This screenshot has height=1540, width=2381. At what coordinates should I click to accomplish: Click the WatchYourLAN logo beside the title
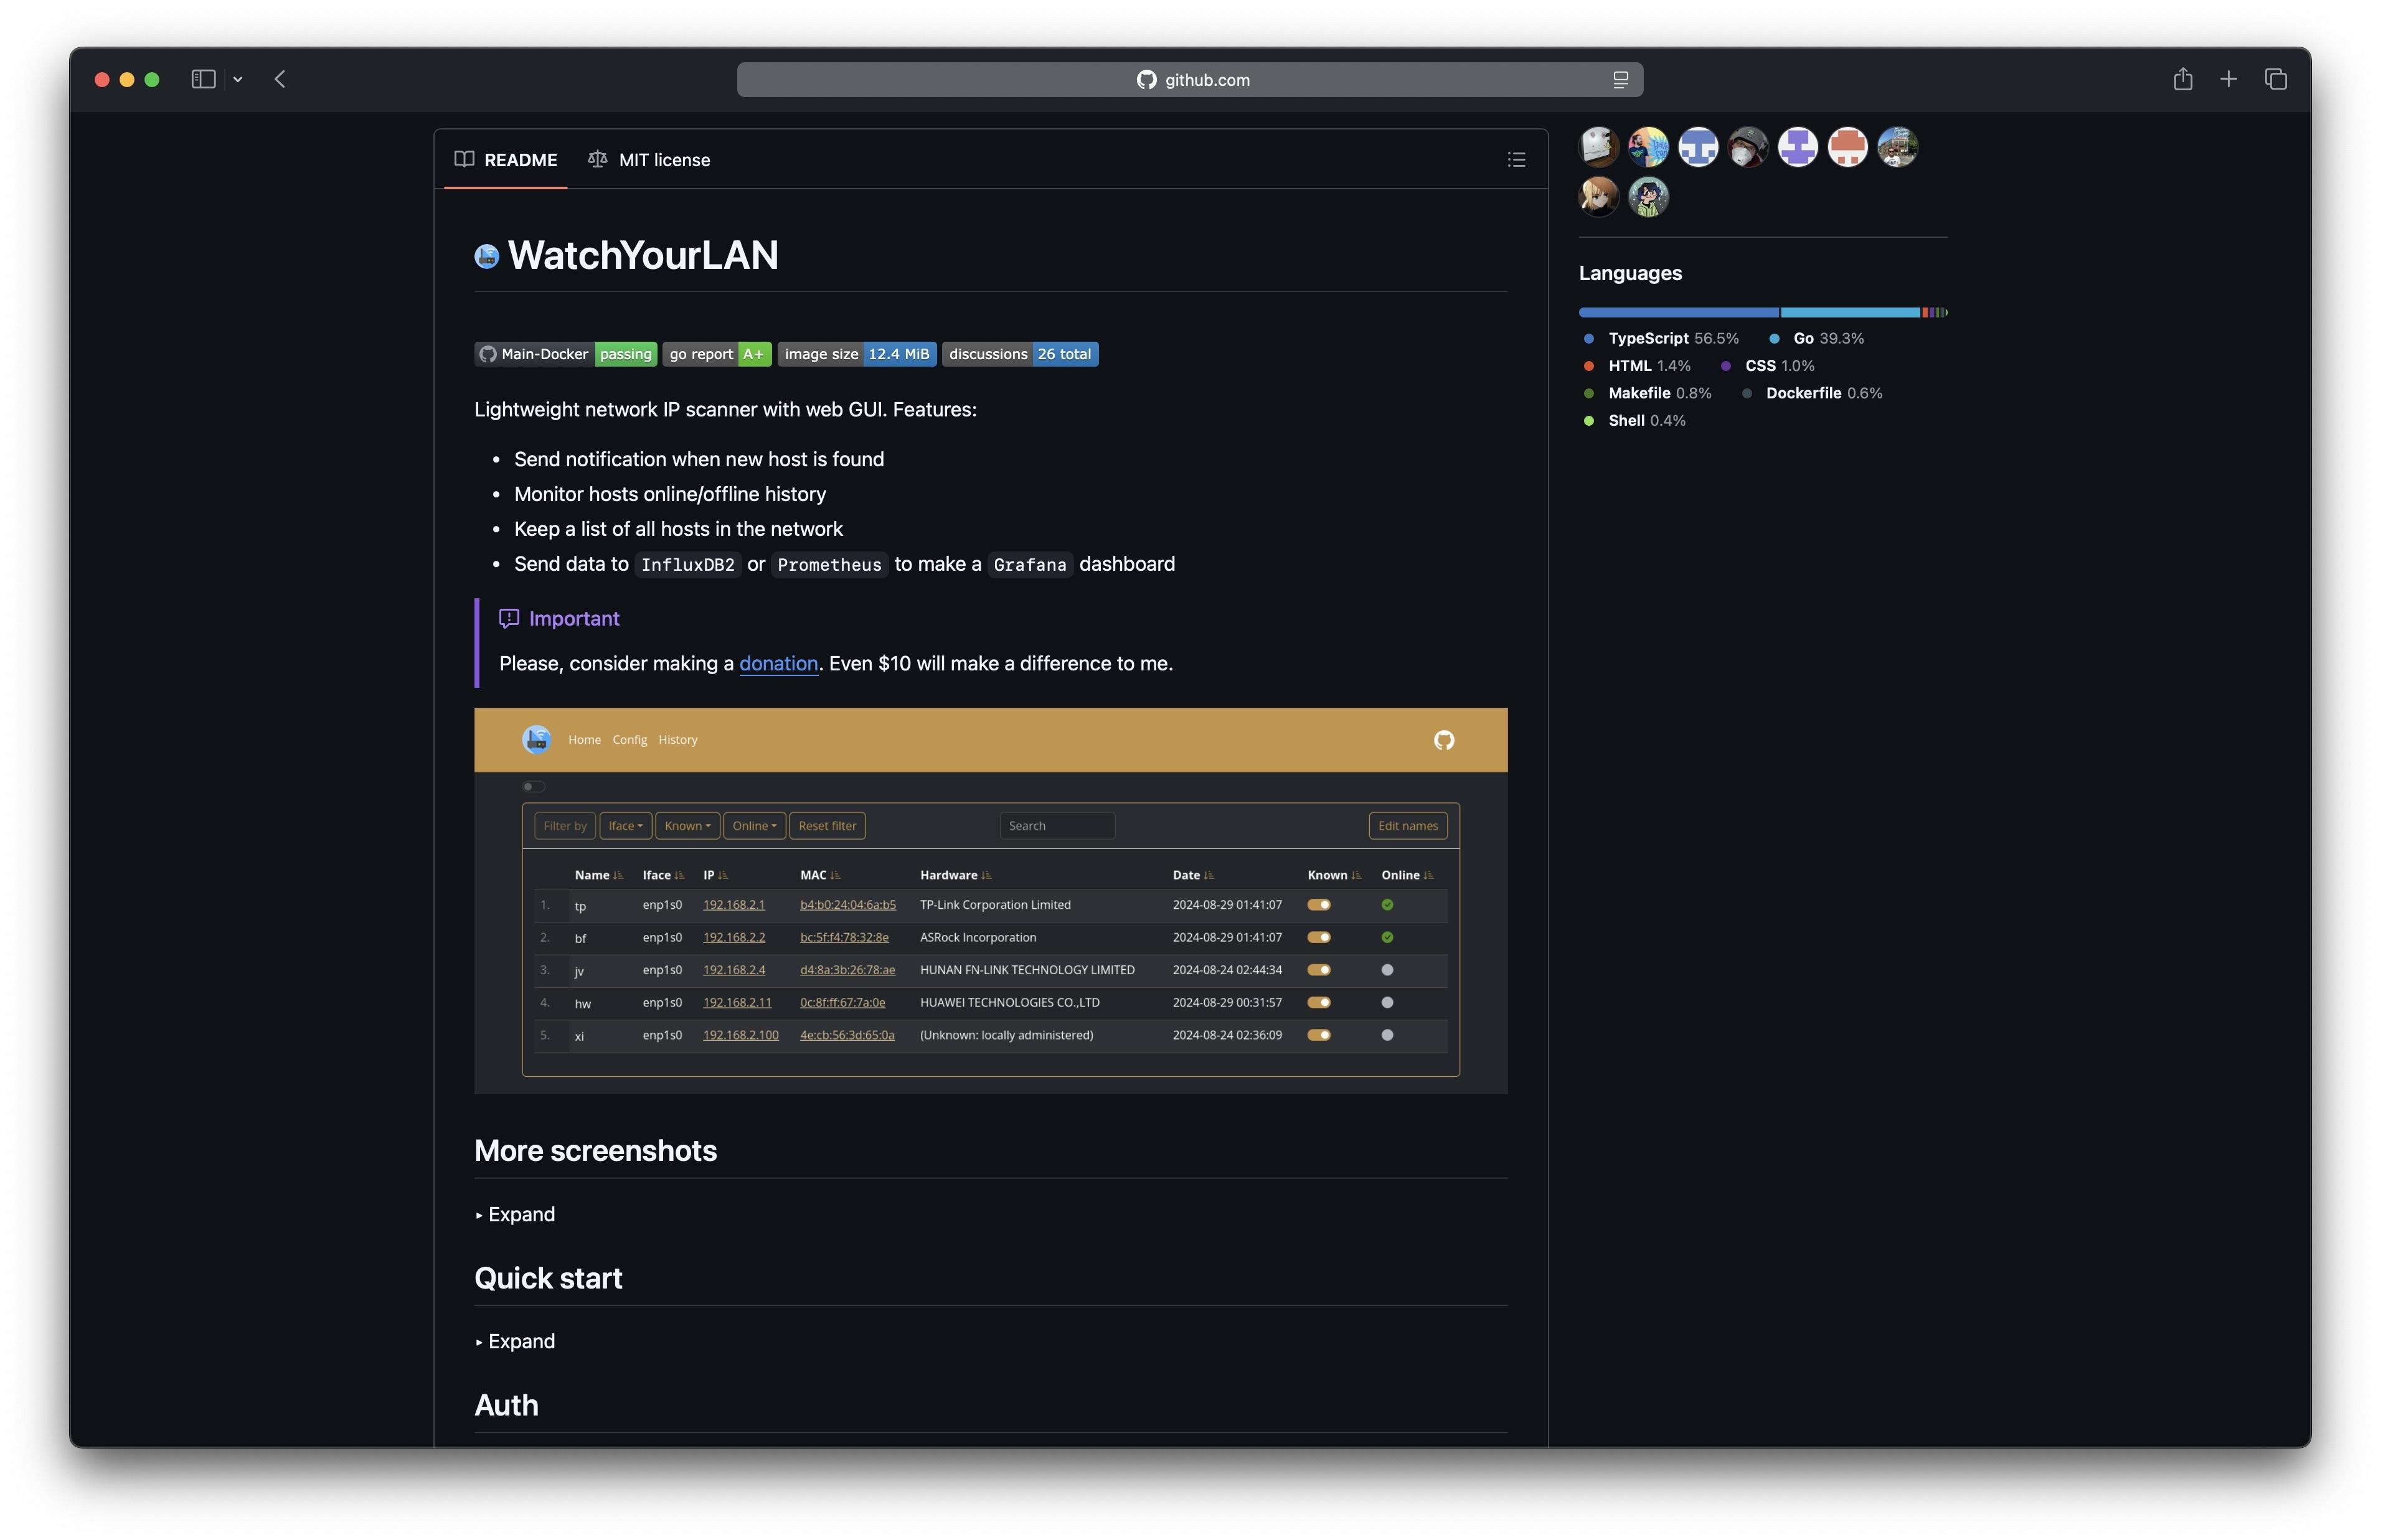click(486, 257)
